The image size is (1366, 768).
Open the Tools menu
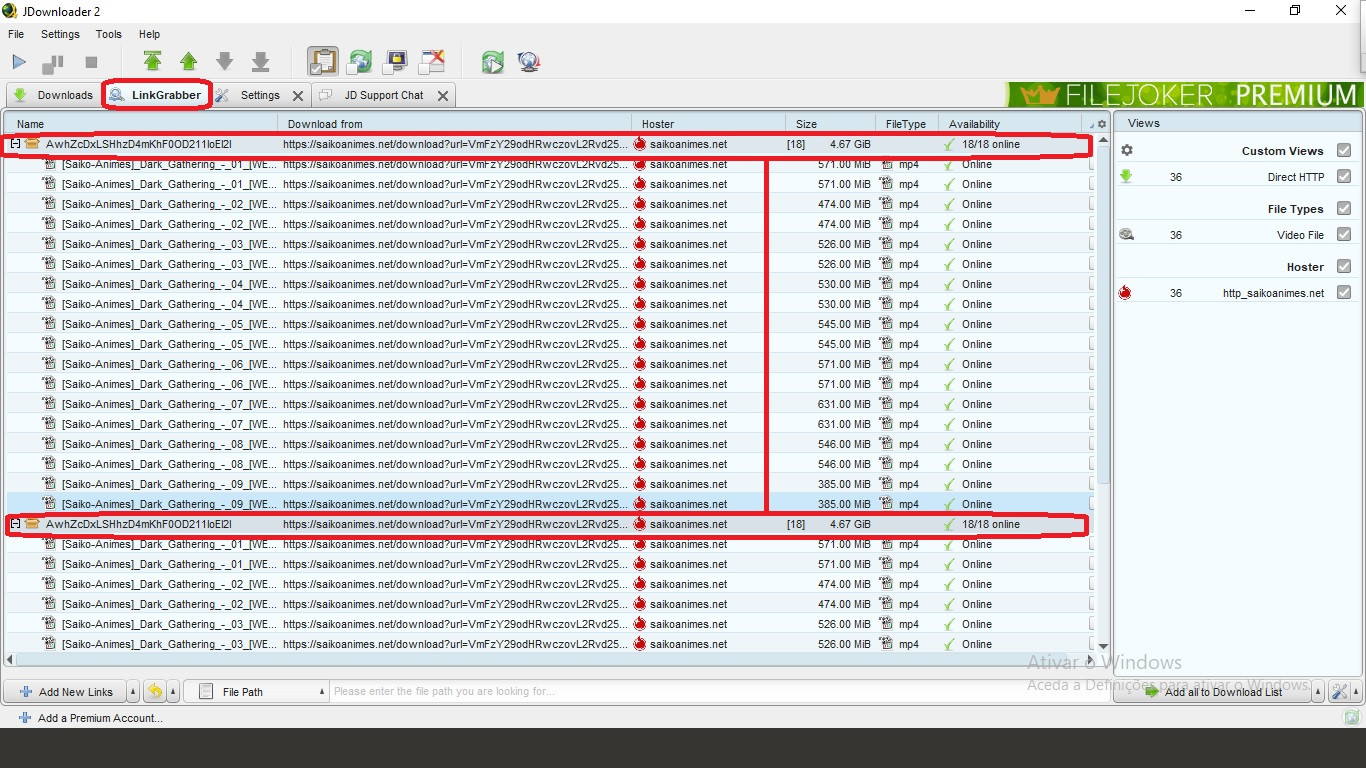point(109,34)
